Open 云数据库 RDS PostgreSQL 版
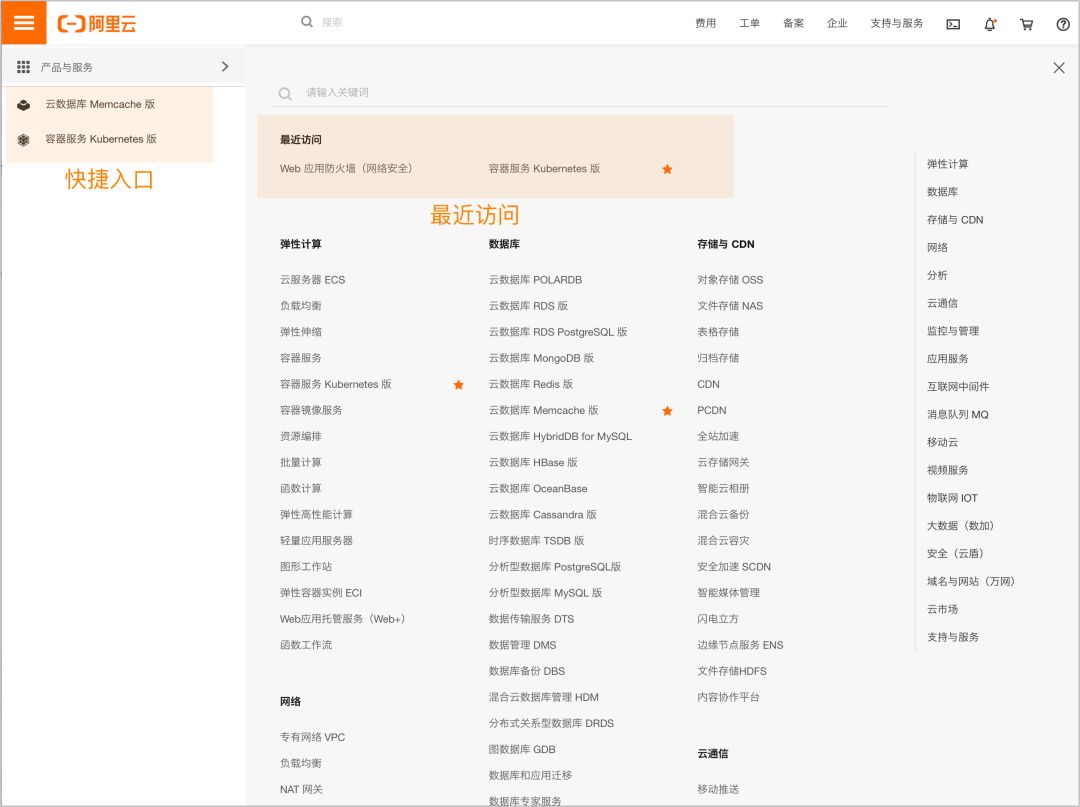 [x=558, y=332]
